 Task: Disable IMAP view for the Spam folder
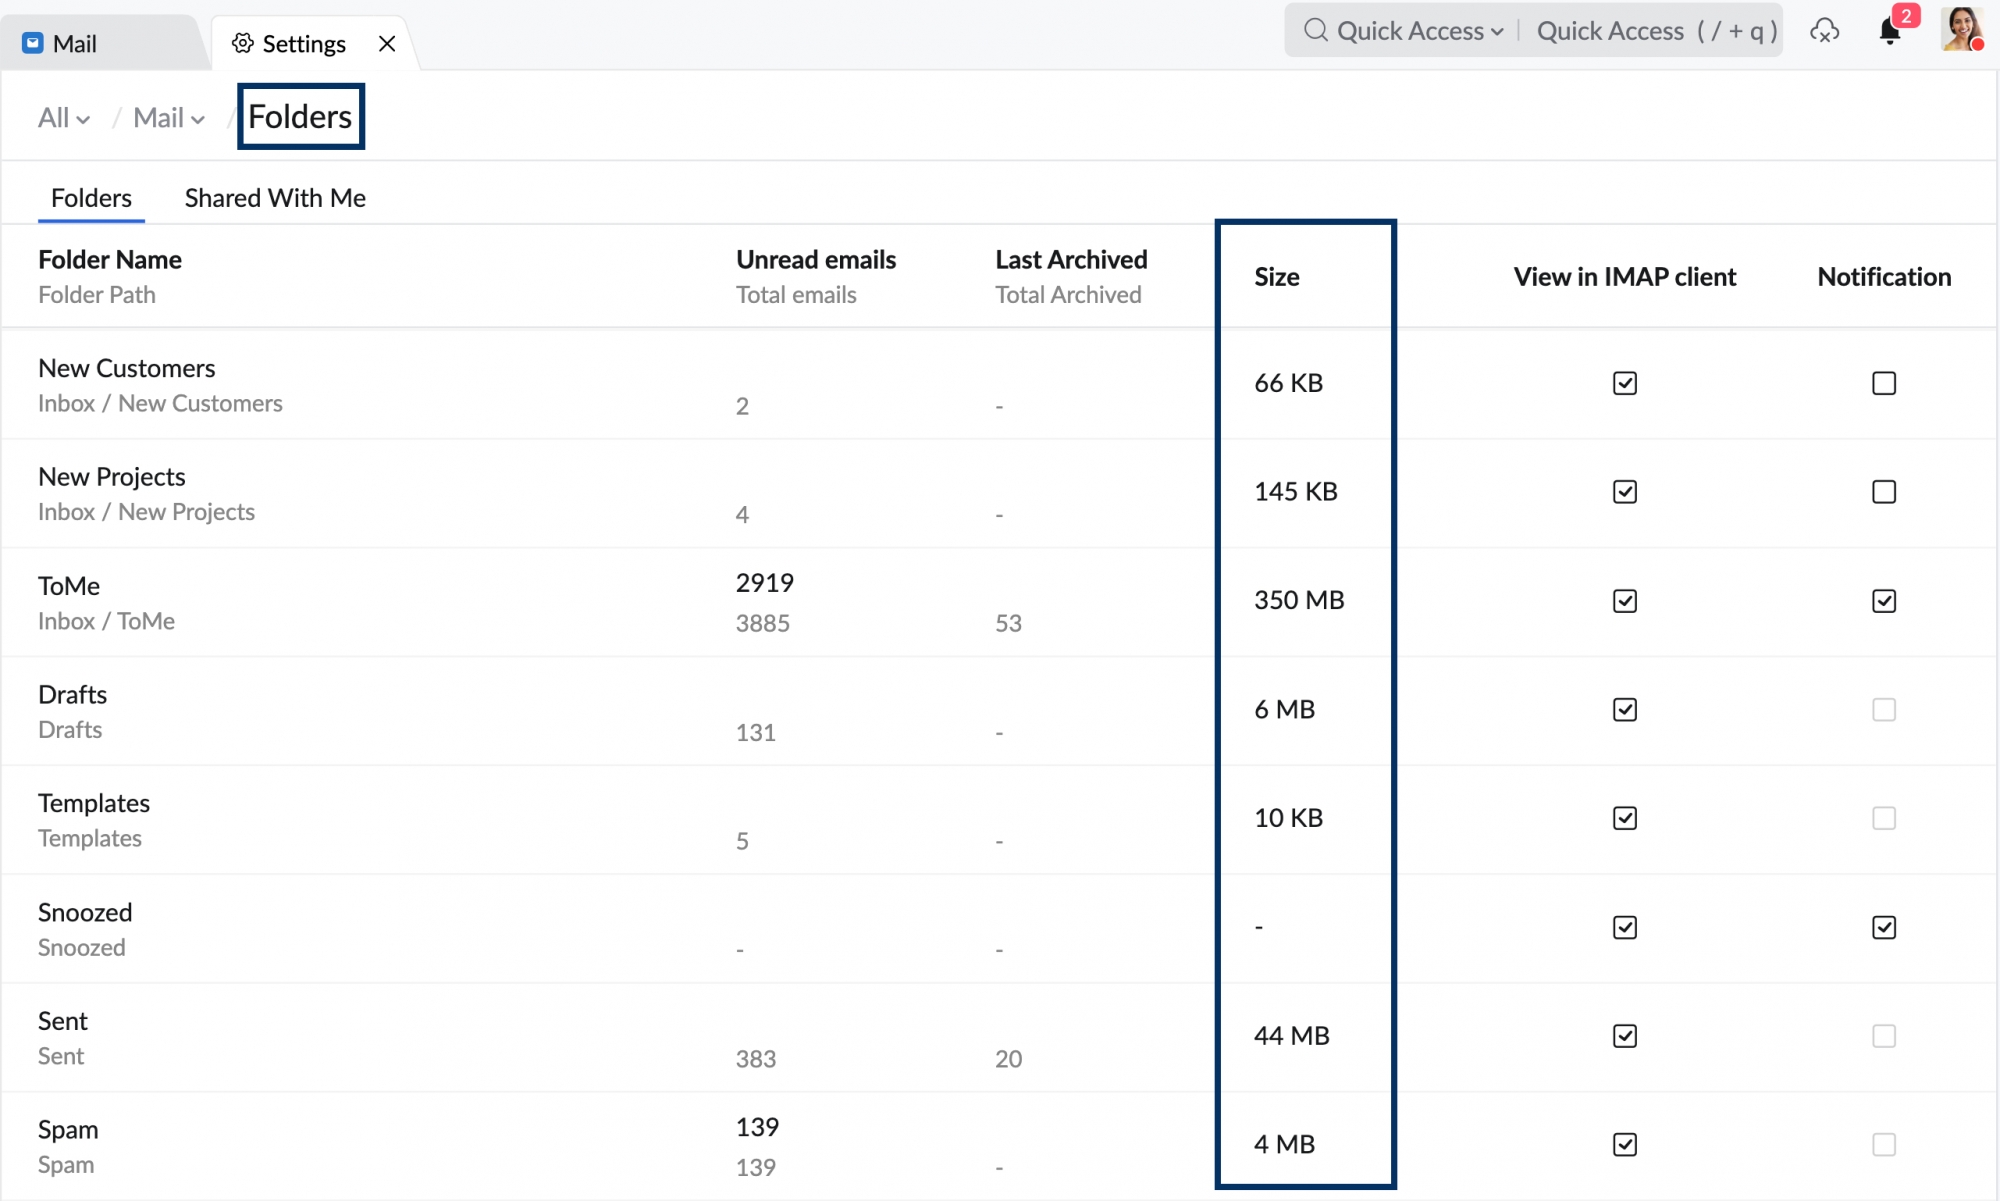coord(1625,1144)
